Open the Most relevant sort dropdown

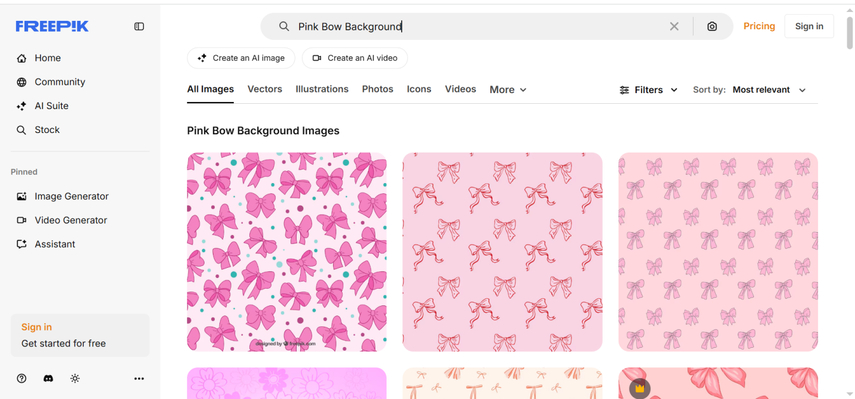coord(769,90)
